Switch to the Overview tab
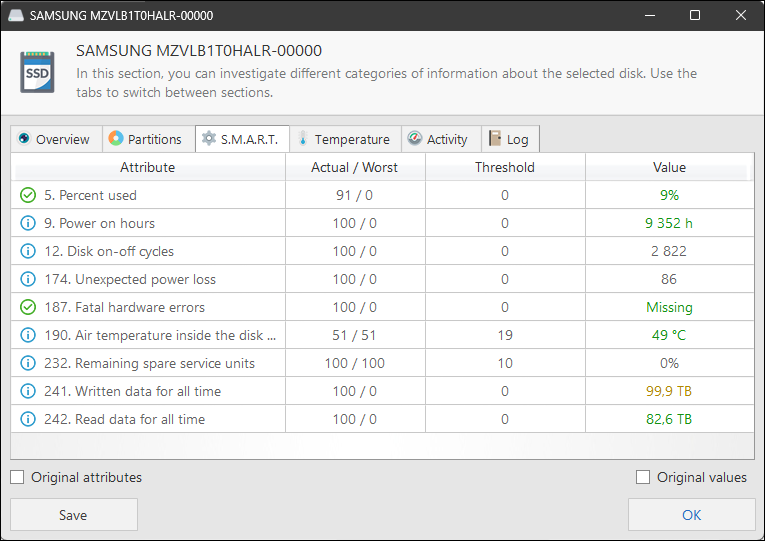Viewport: 765px width, 541px height. [x=54, y=139]
